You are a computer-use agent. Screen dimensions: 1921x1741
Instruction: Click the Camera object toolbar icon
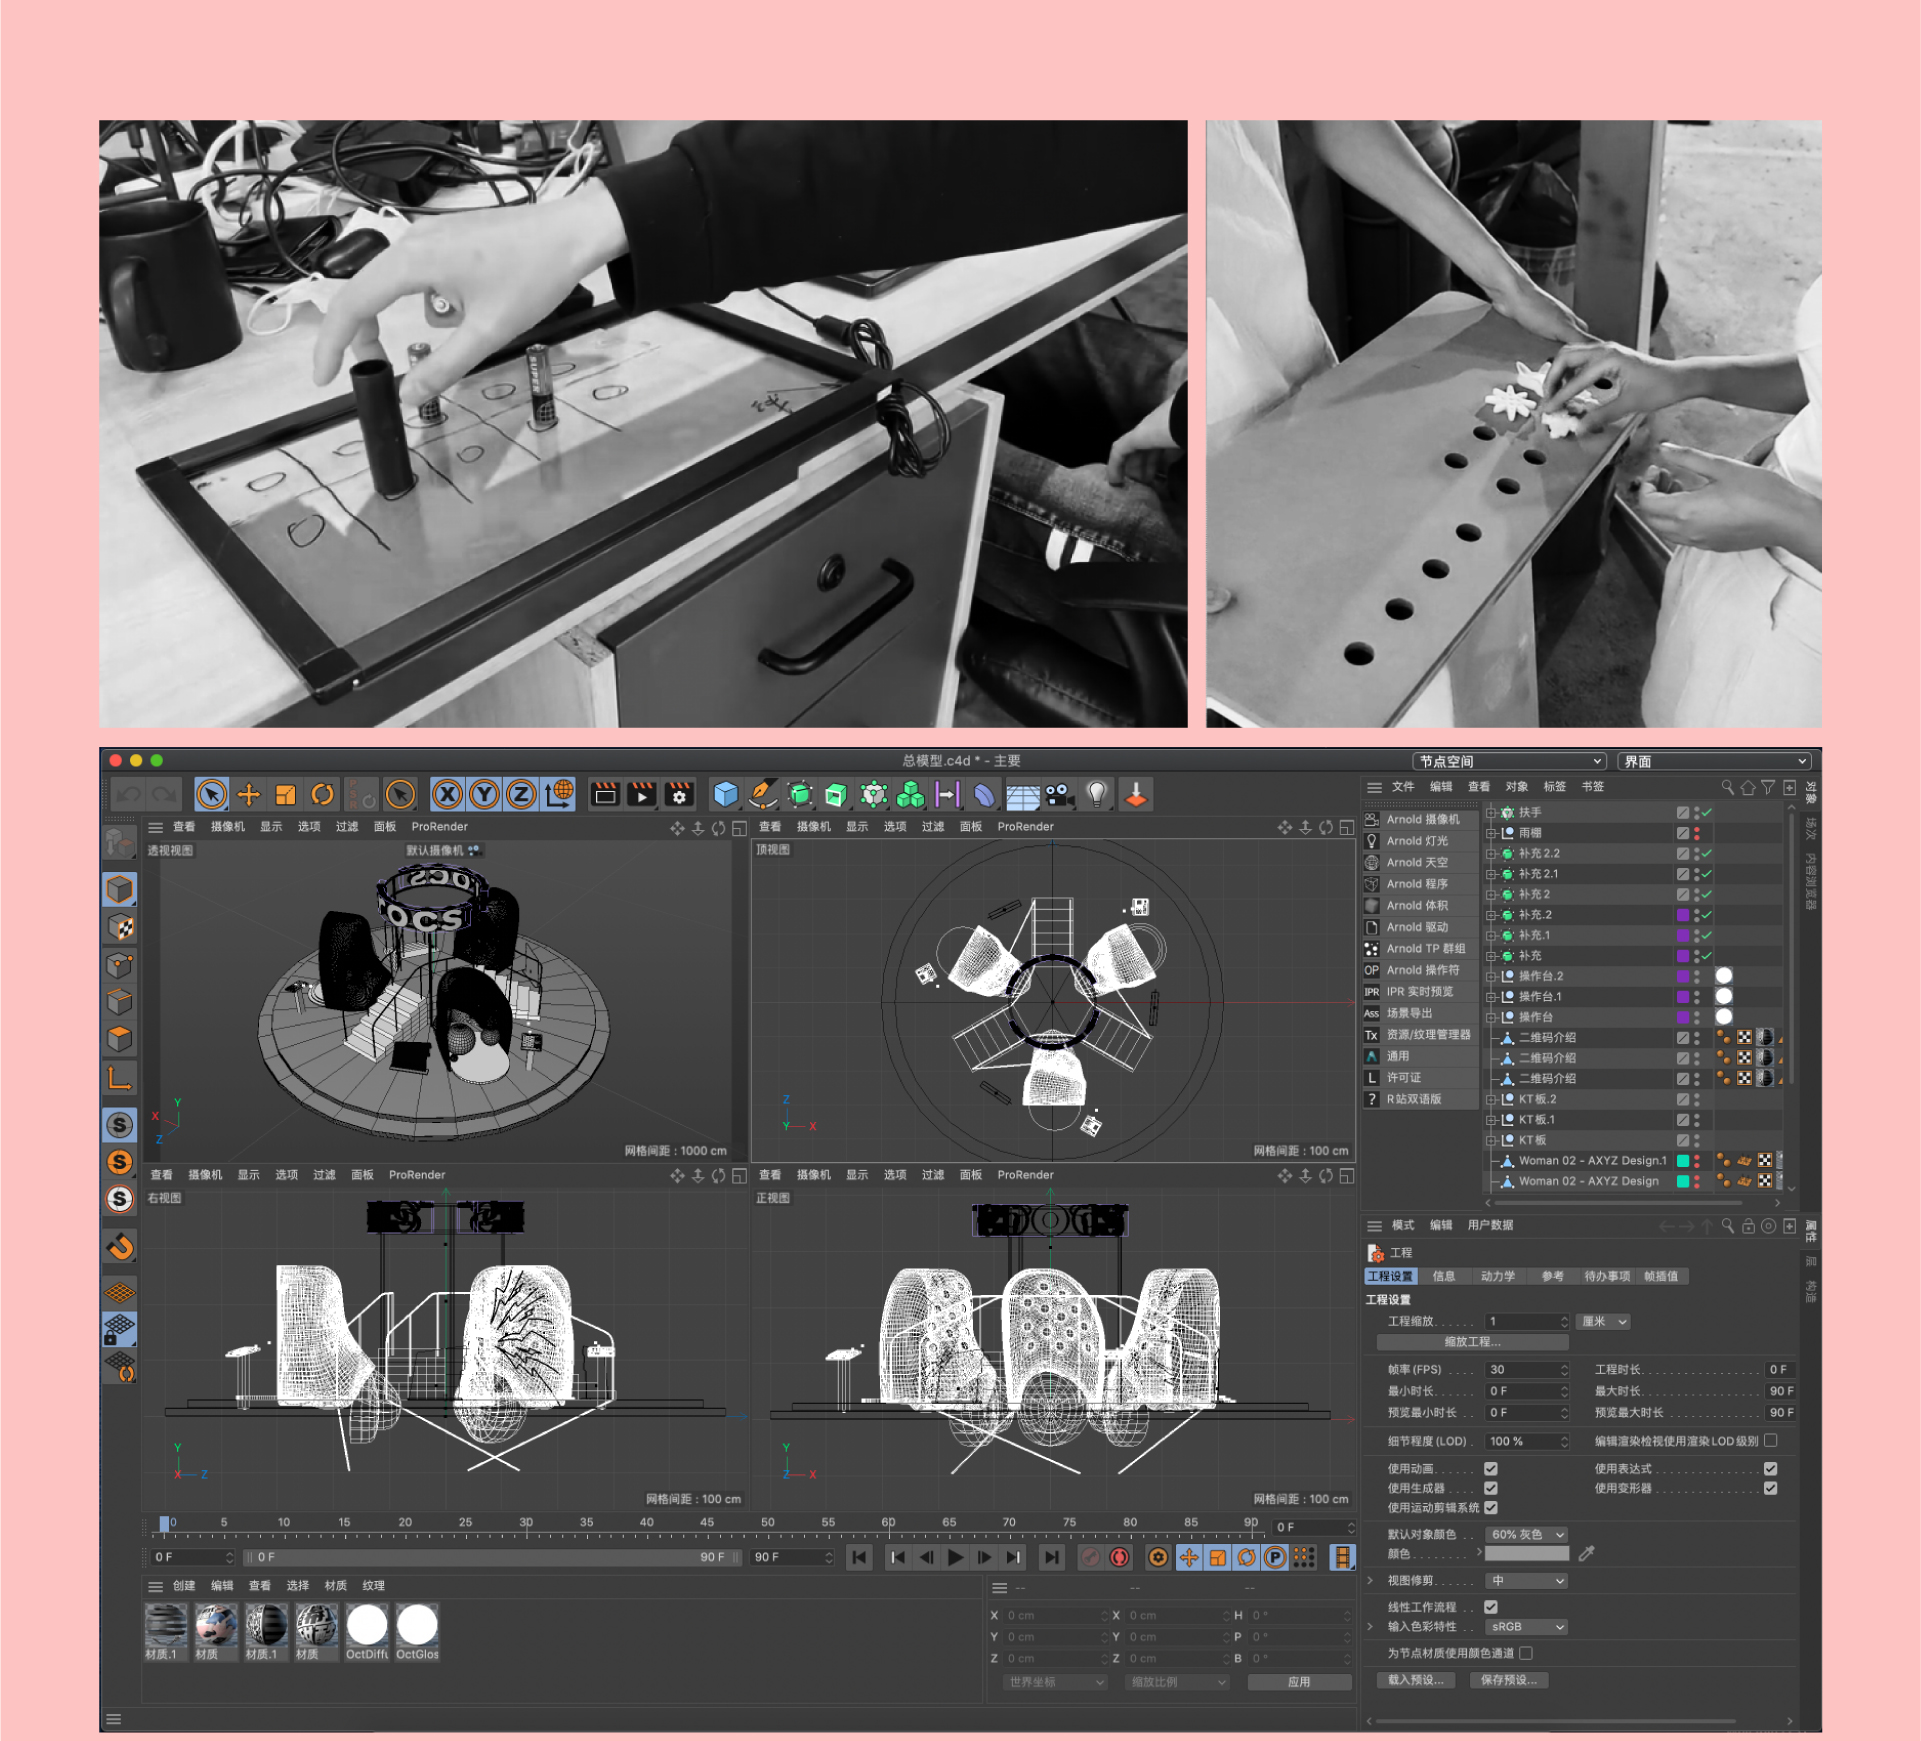pos(1059,795)
